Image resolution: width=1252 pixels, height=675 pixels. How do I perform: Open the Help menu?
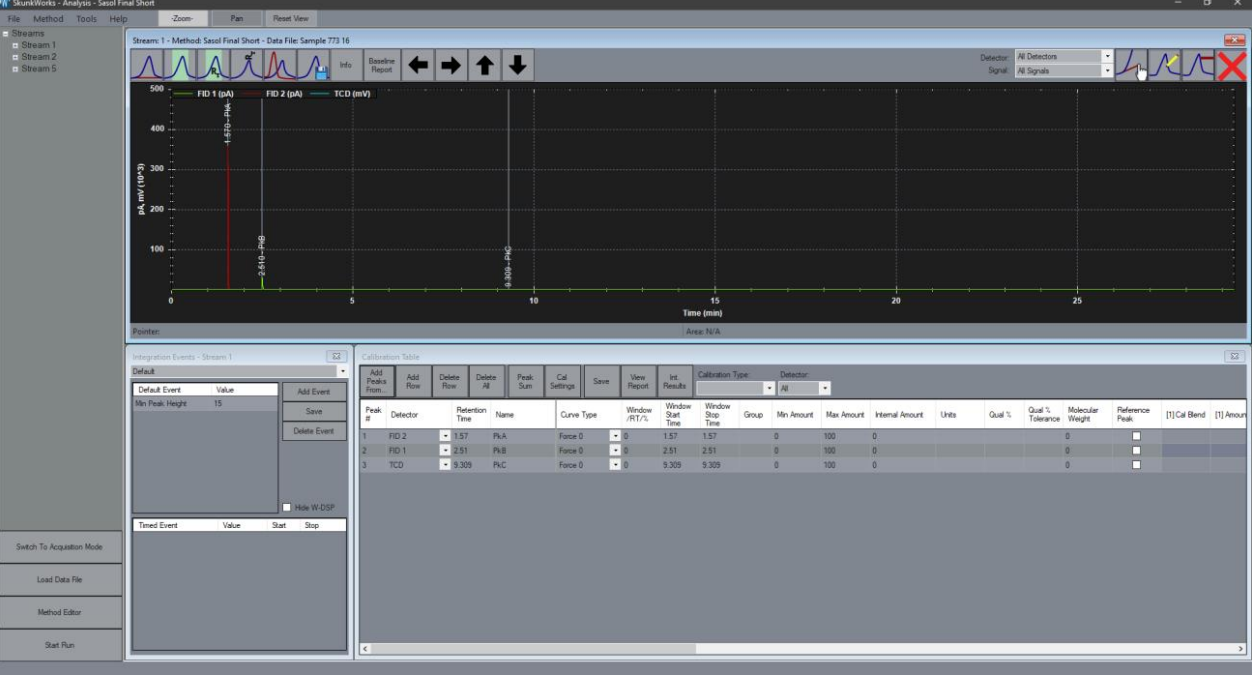click(x=118, y=19)
